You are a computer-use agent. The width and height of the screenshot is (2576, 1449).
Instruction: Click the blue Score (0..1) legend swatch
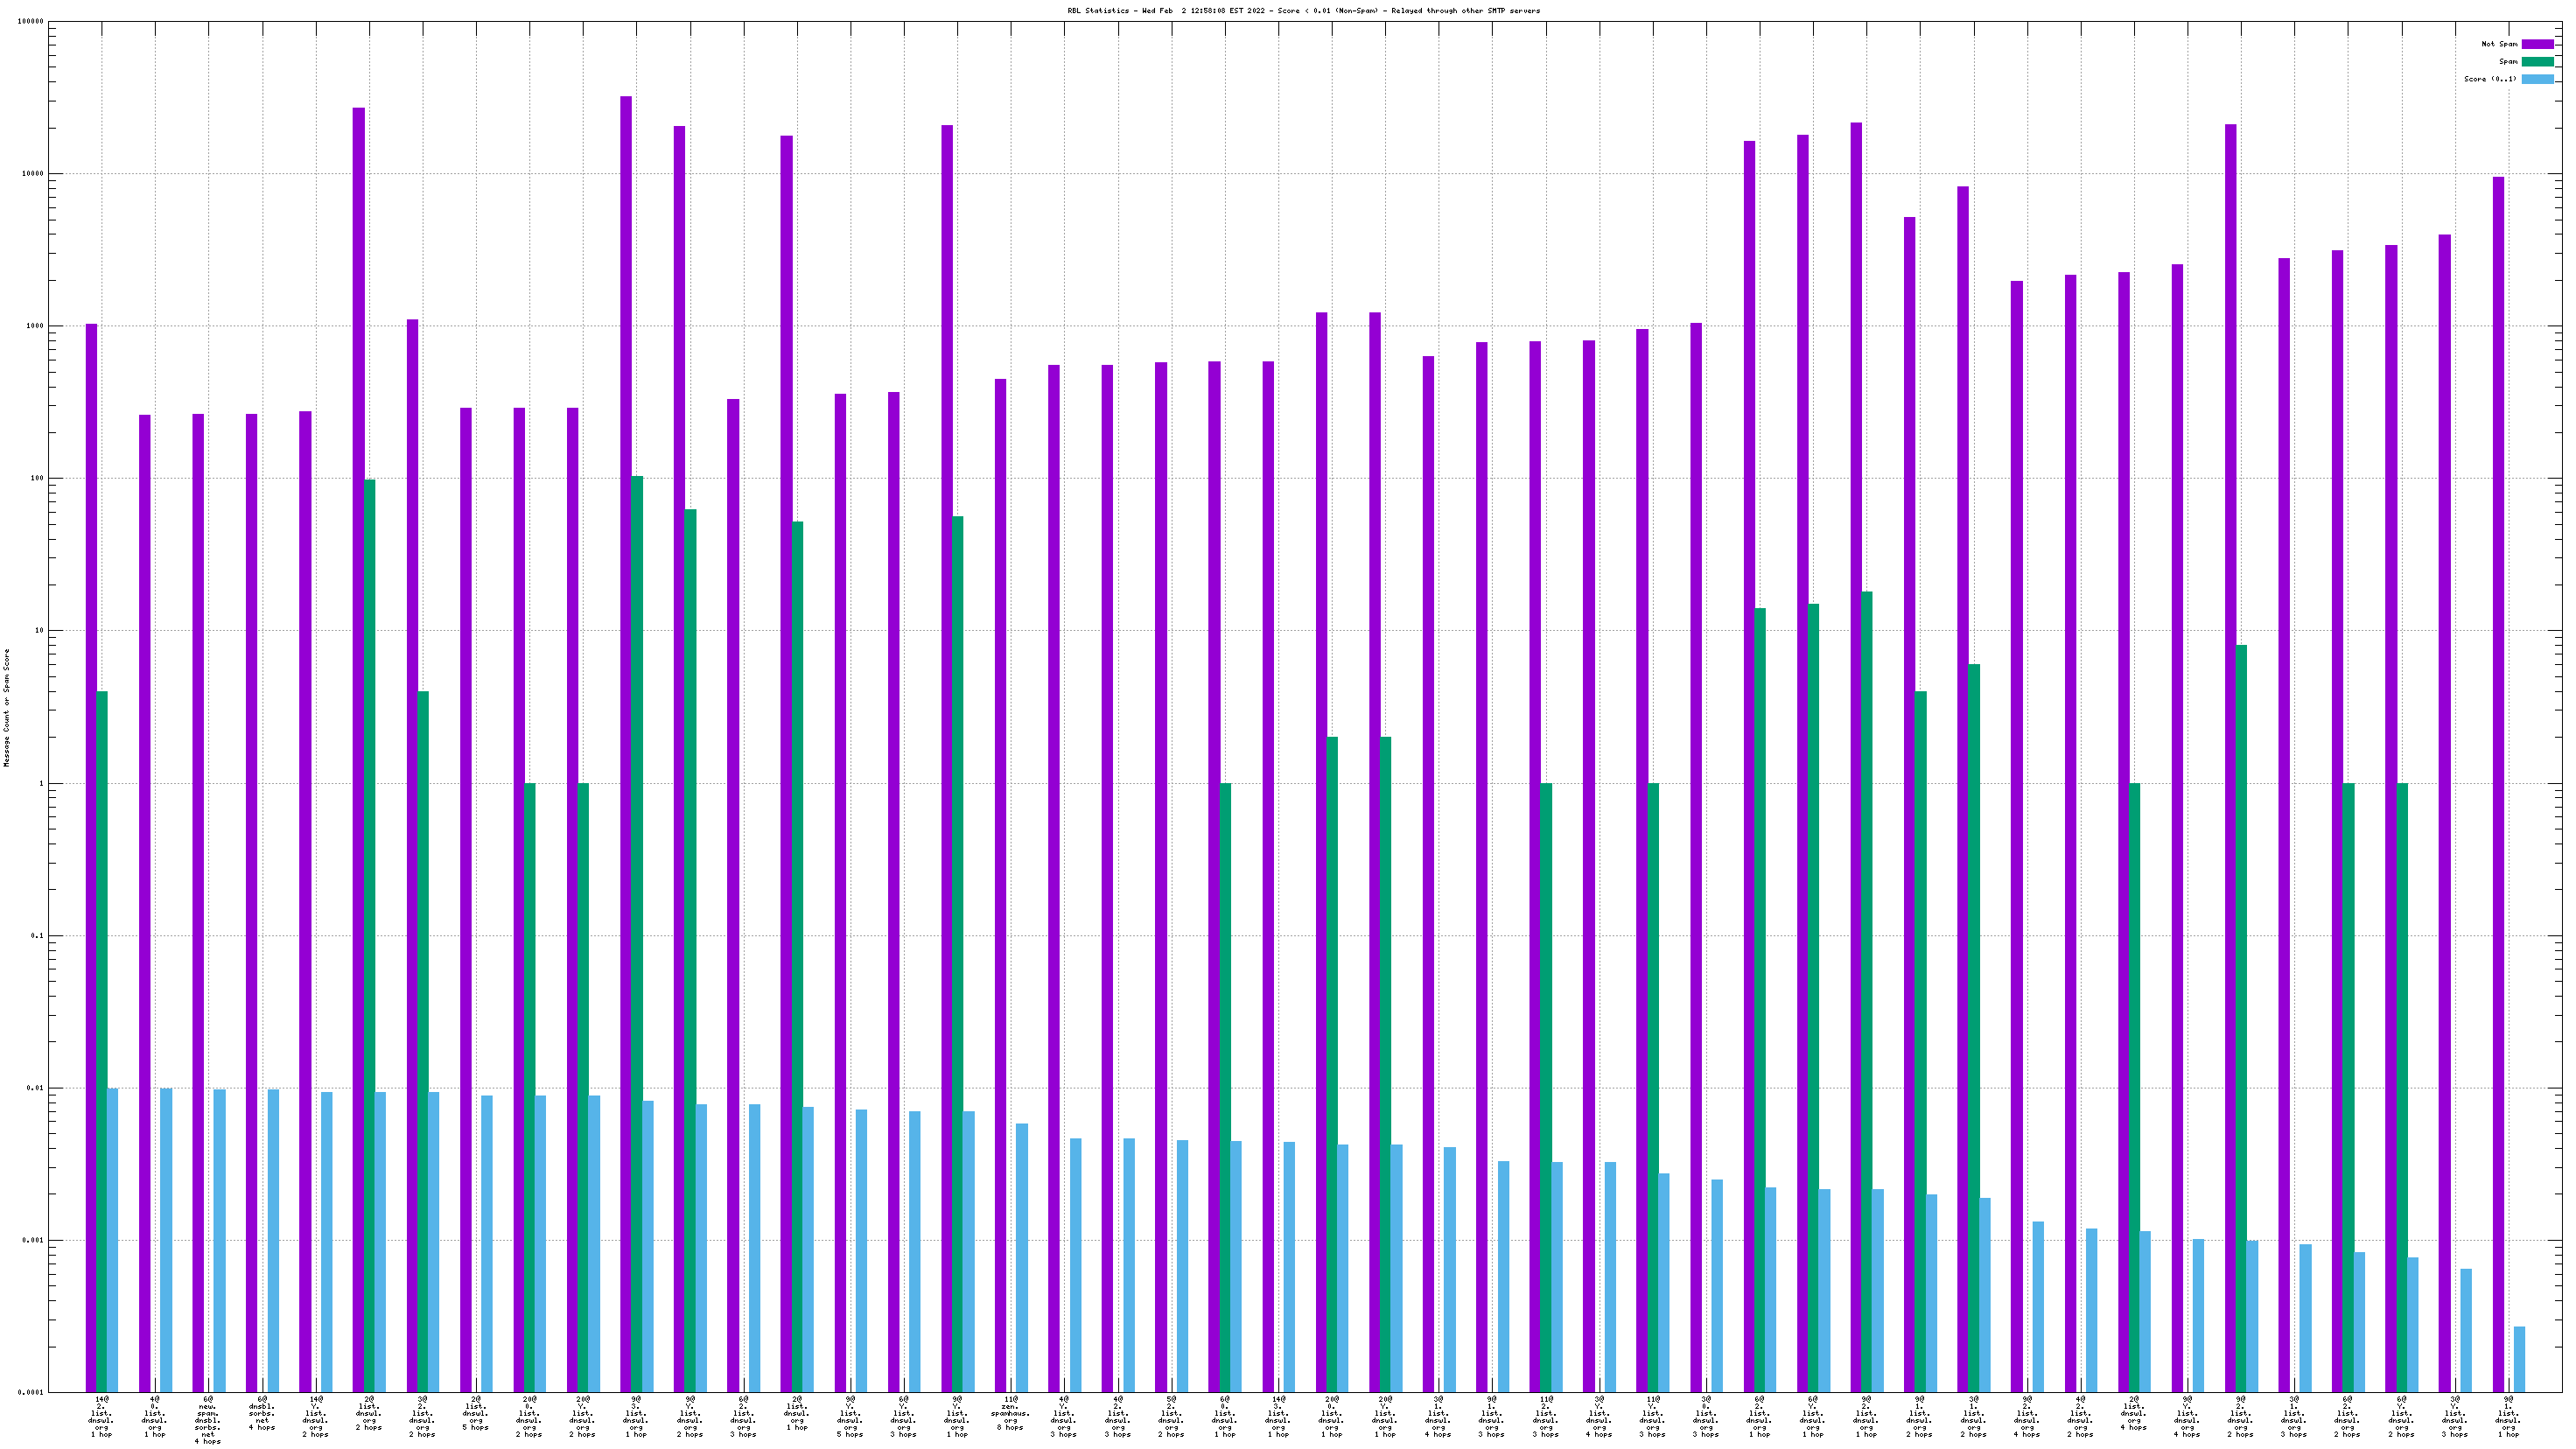click(x=2537, y=79)
